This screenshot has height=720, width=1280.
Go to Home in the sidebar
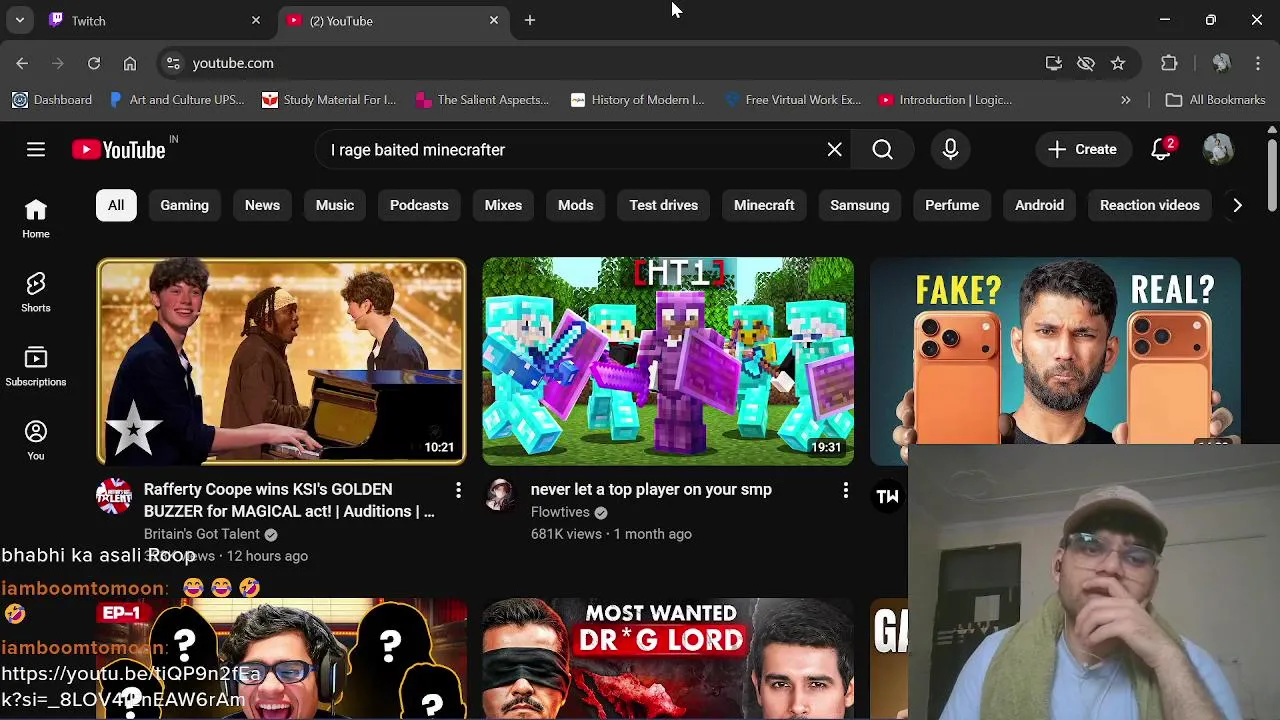coord(36,219)
